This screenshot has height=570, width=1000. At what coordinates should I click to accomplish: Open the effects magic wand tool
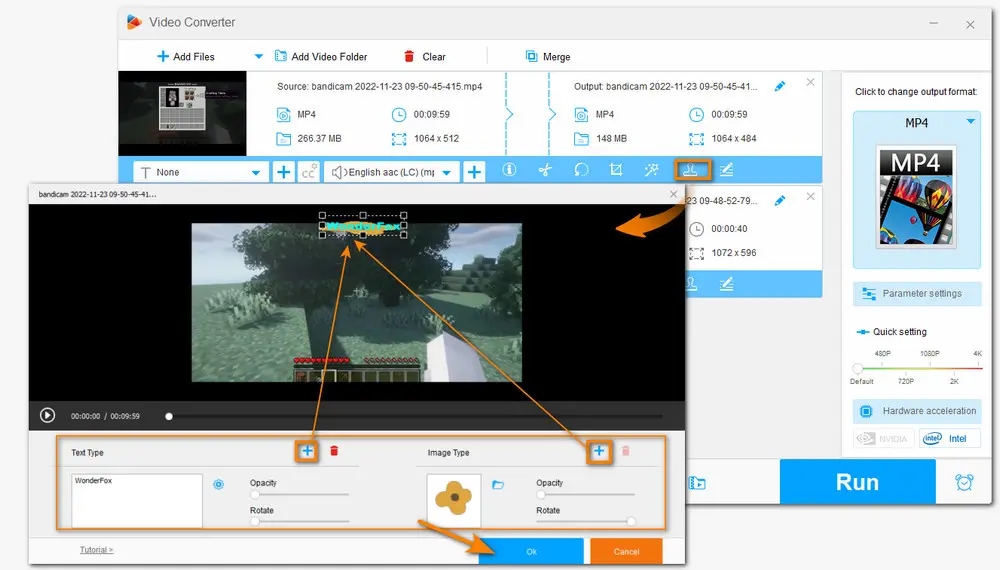[651, 170]
